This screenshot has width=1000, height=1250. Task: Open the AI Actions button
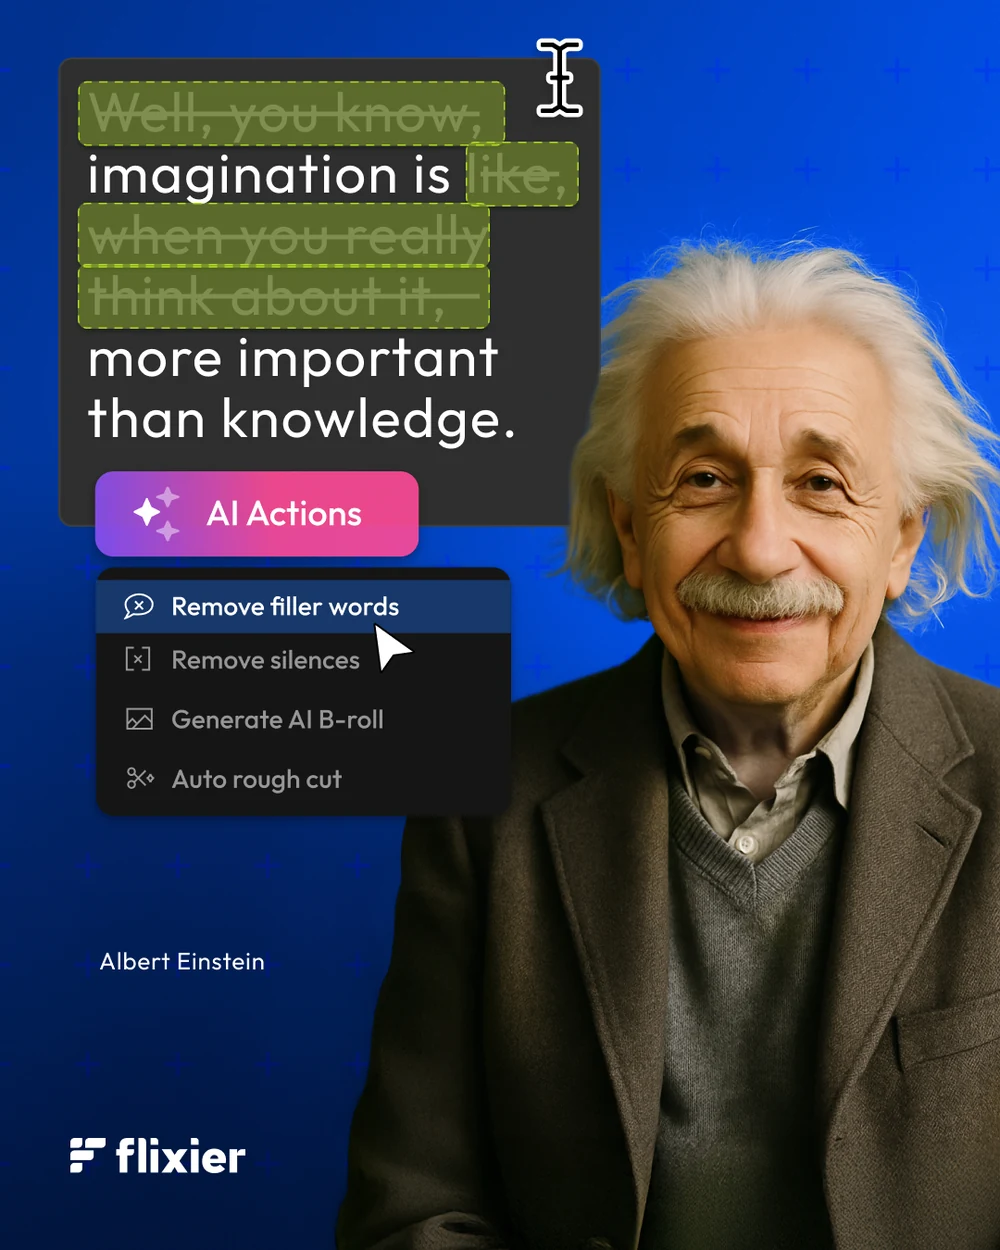click(257, 514)
